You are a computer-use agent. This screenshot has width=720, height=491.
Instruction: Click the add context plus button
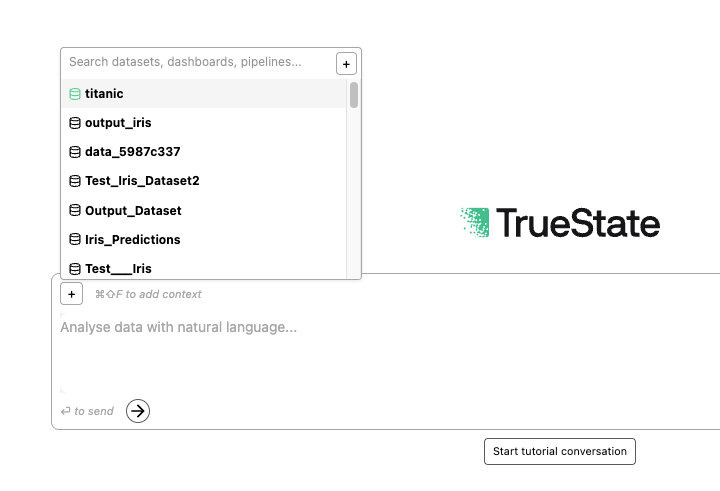pos(72,294)
